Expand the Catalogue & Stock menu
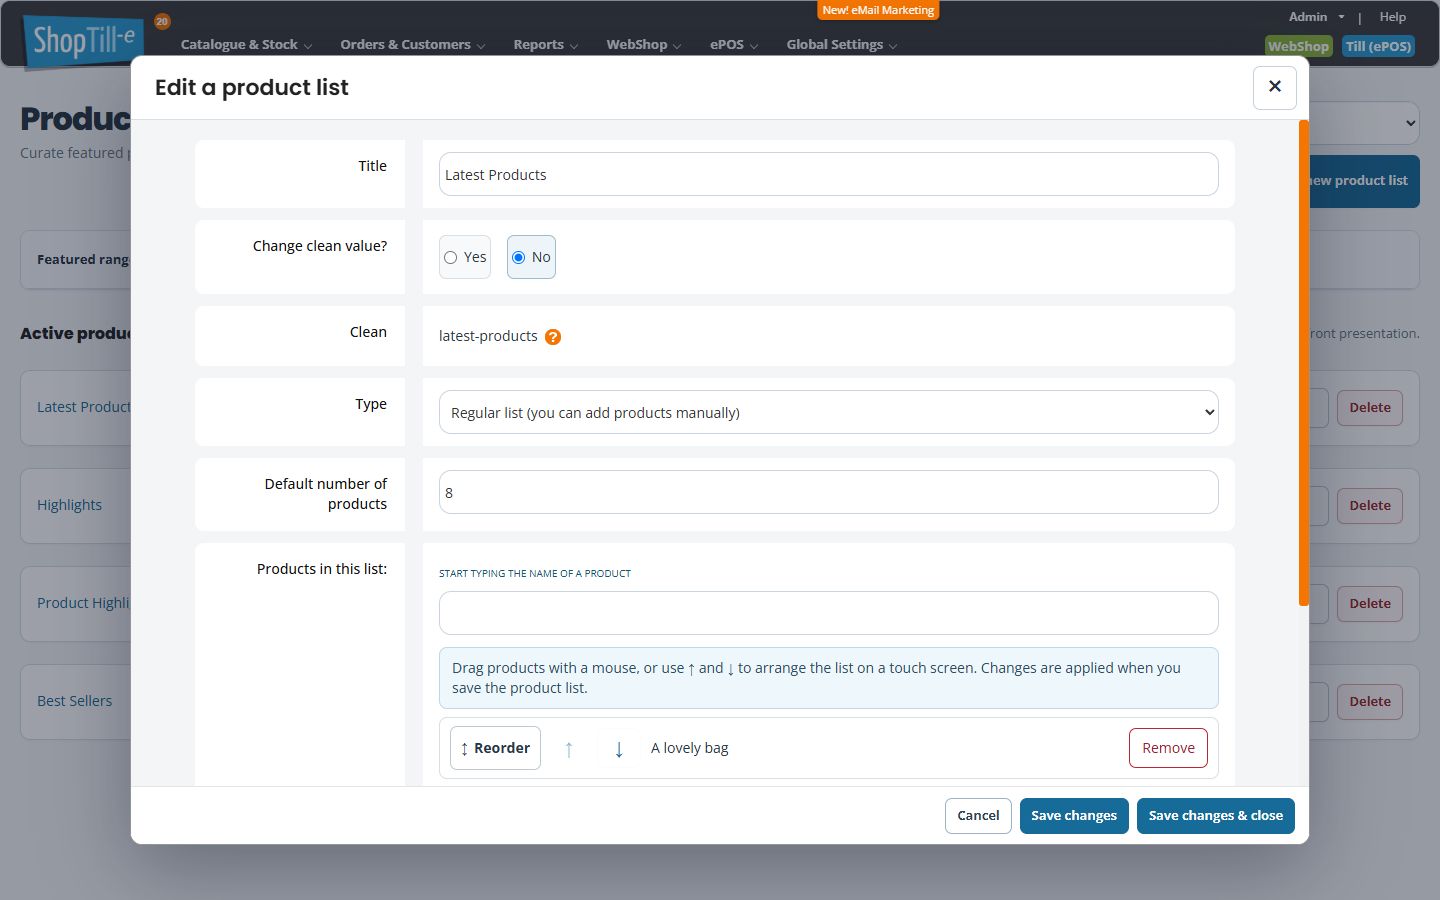The image size is (1440, 900). (246, 45)
